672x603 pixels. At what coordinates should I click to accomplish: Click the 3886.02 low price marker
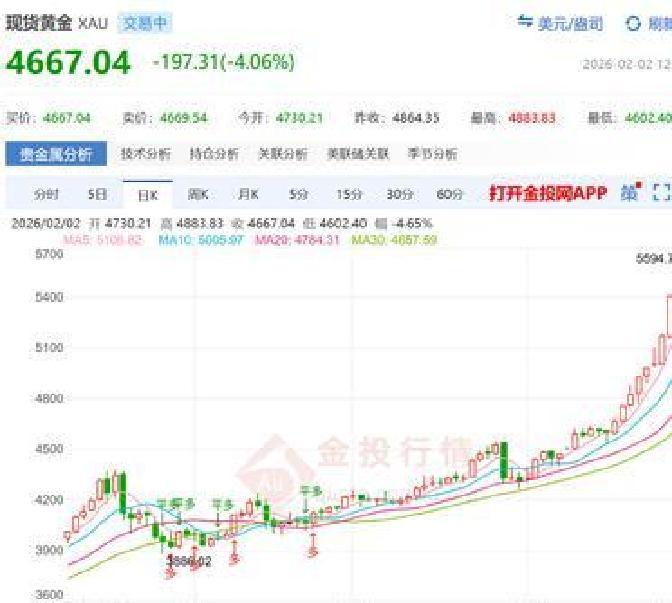point(189,561)
